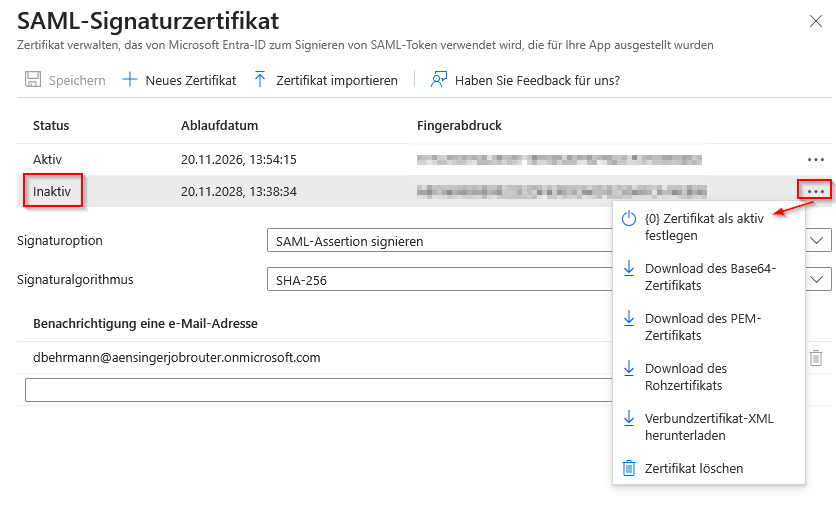The height and width of the screenshot is (528, 836).
Task: Close the SAML-Signaturzertifikat panel
Action: (x=816, y=21)
